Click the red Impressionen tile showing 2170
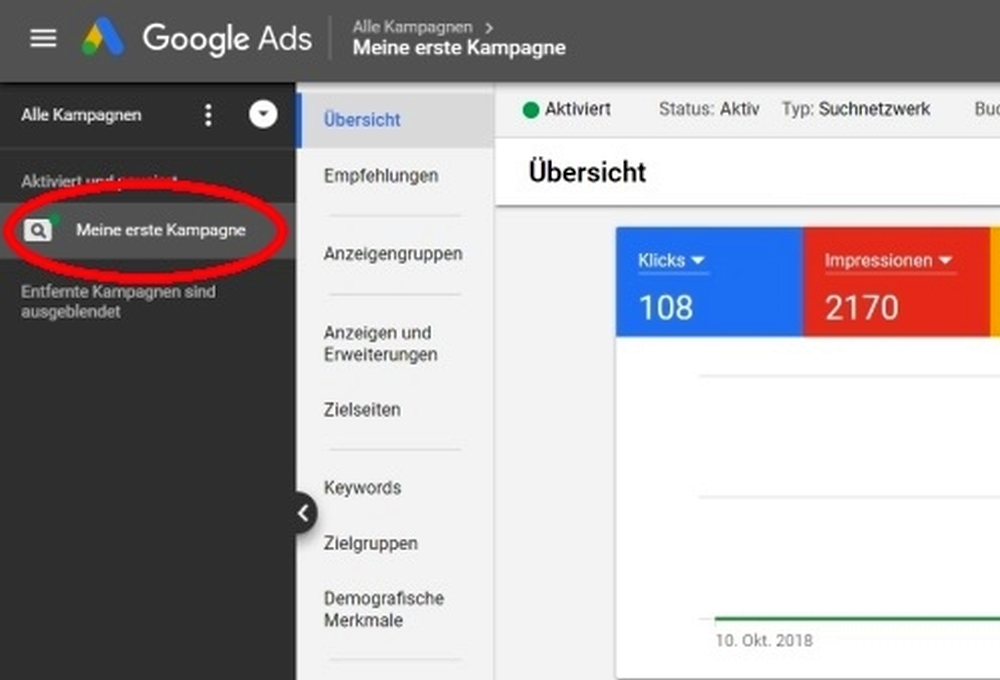The image size is (1000, 680). pos(896,281)
